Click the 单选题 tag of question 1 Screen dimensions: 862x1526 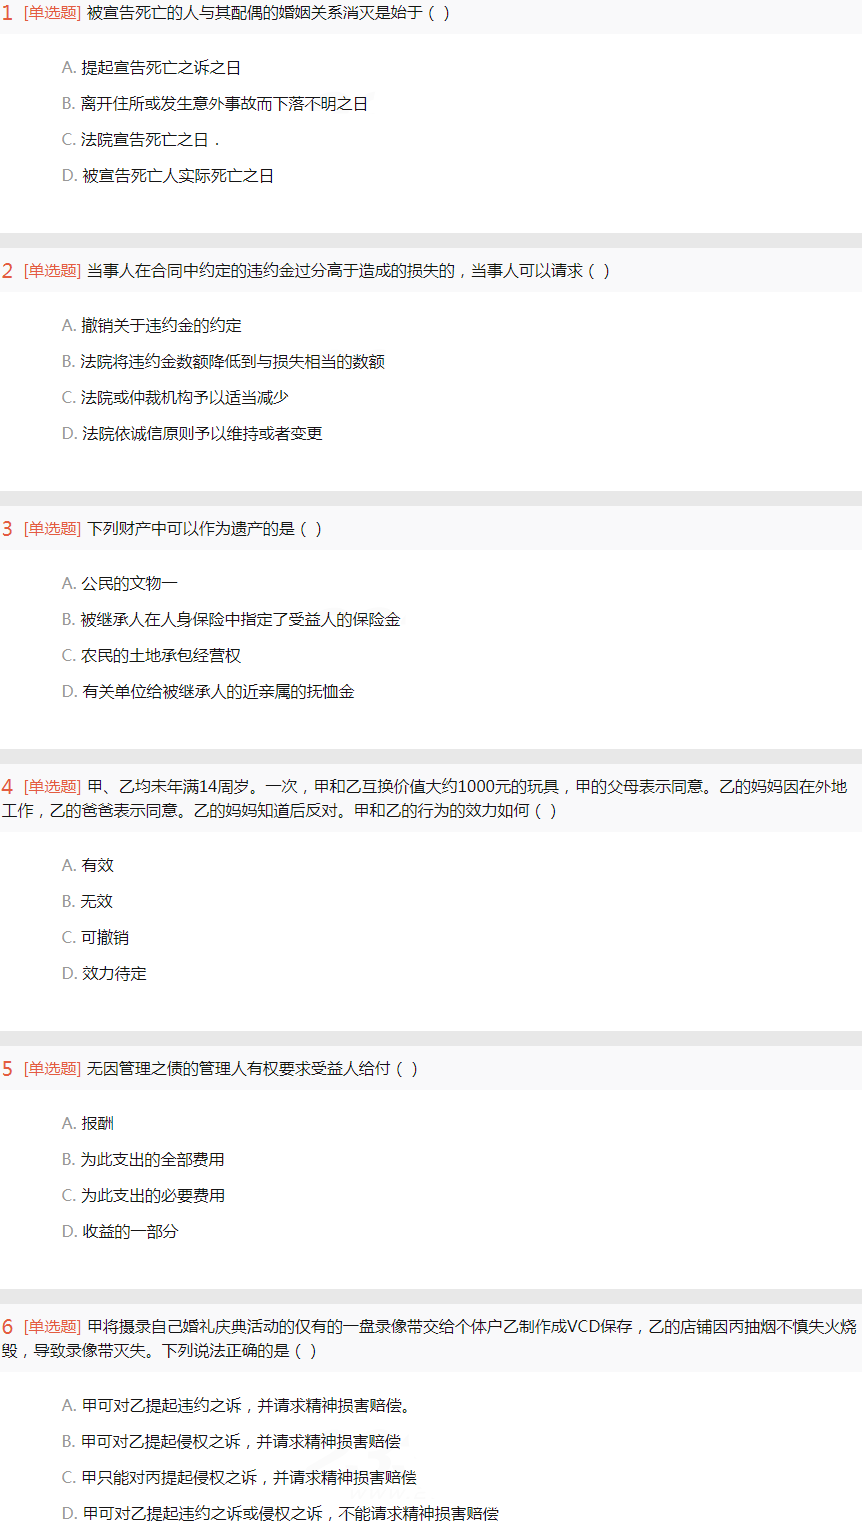coord(52,13)
